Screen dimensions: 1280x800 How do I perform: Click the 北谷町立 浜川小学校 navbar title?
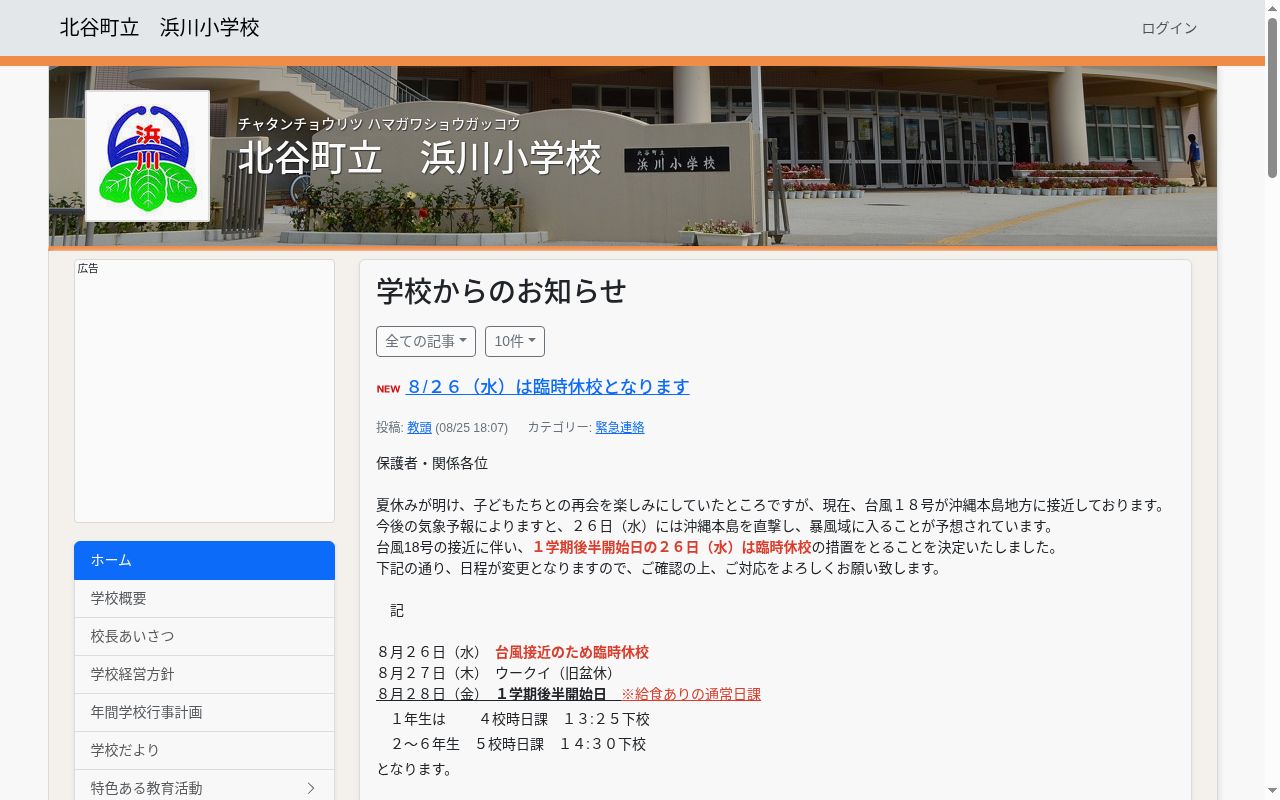click(160, 28)
